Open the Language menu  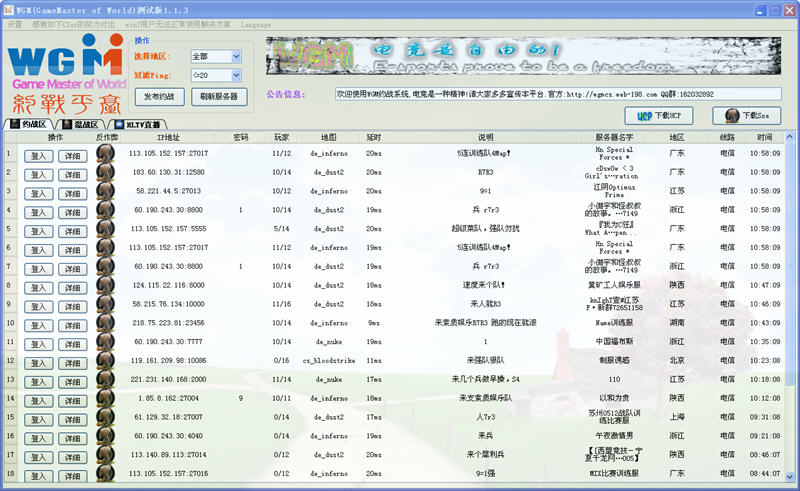point(255,24)
